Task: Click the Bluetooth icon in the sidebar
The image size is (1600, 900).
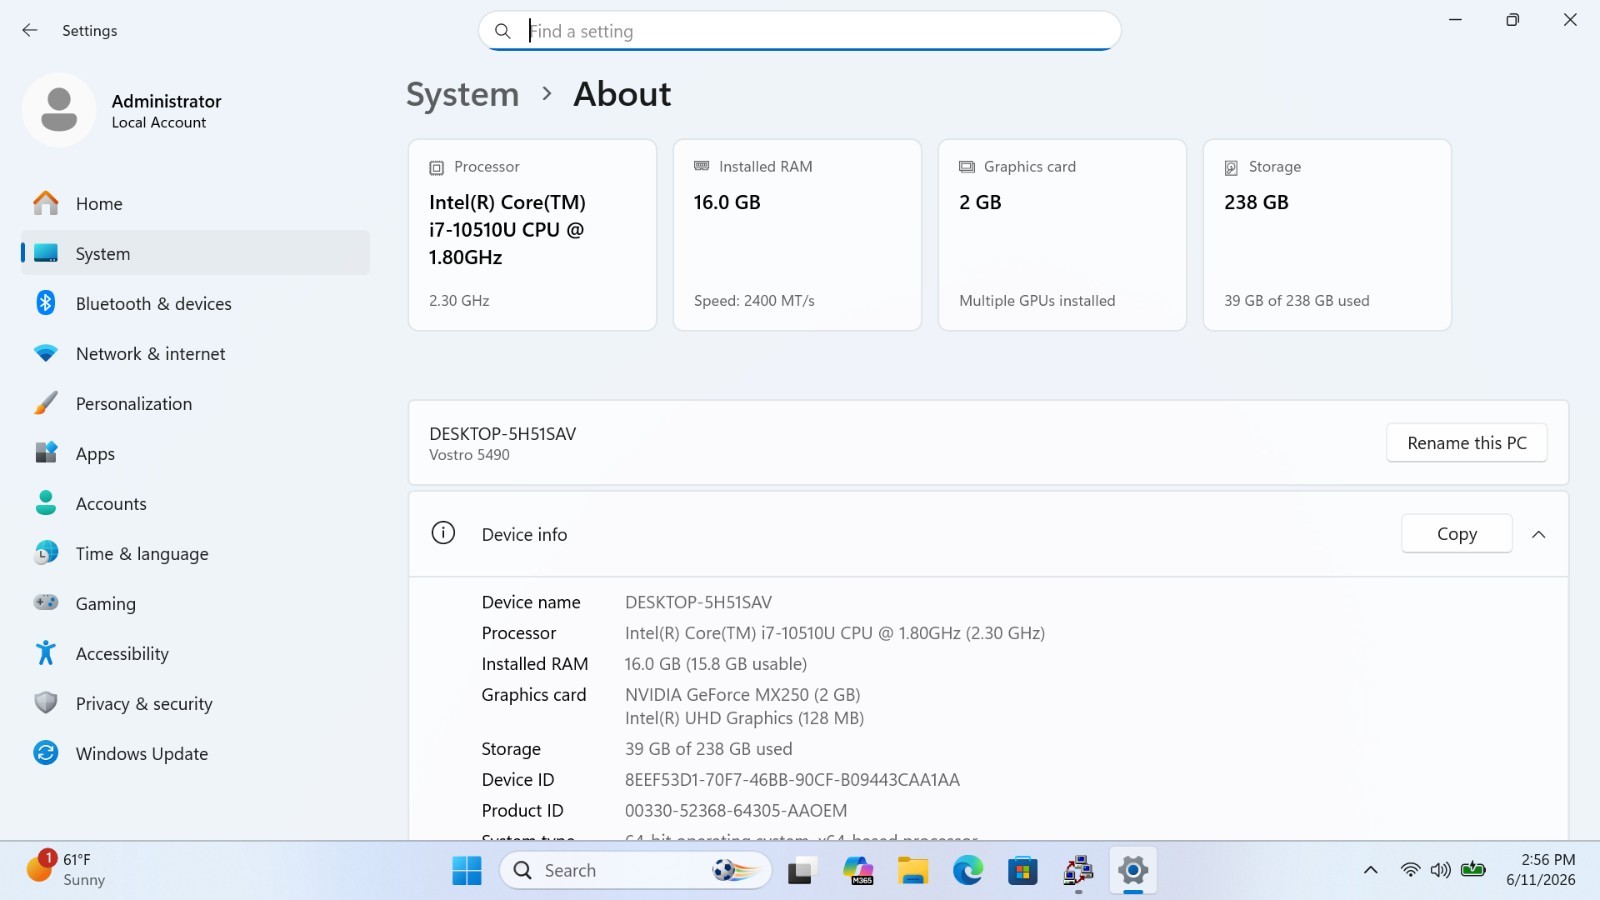Action: pyautogui.click(x=46, y=303)
